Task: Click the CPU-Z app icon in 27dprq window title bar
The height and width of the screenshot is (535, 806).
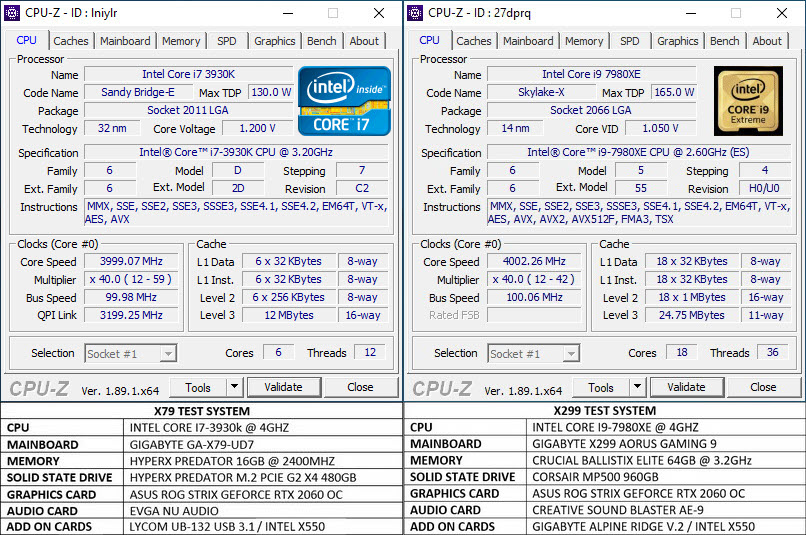Action: point(415,13)
